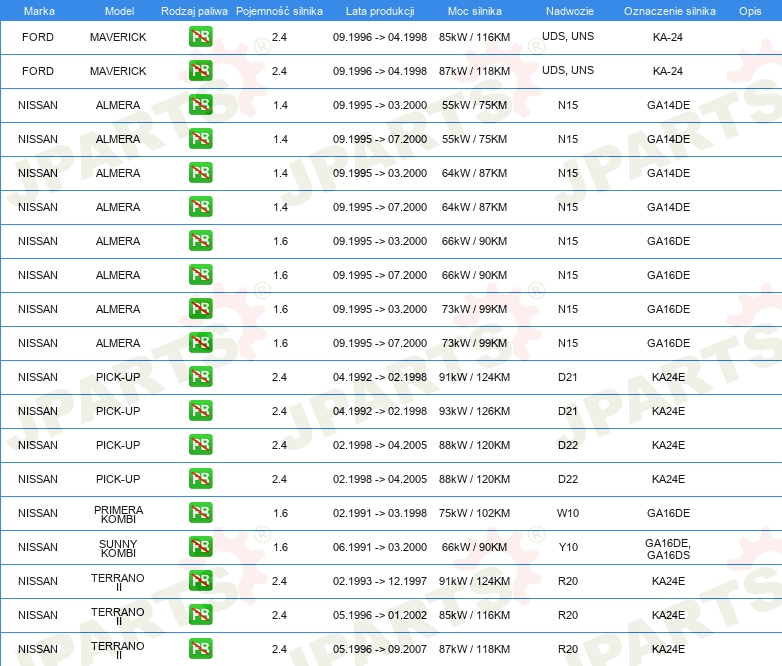Click fuel icon in Almera 73kW 07.2000 row
The image size is (782, 666).
[200, 342]
